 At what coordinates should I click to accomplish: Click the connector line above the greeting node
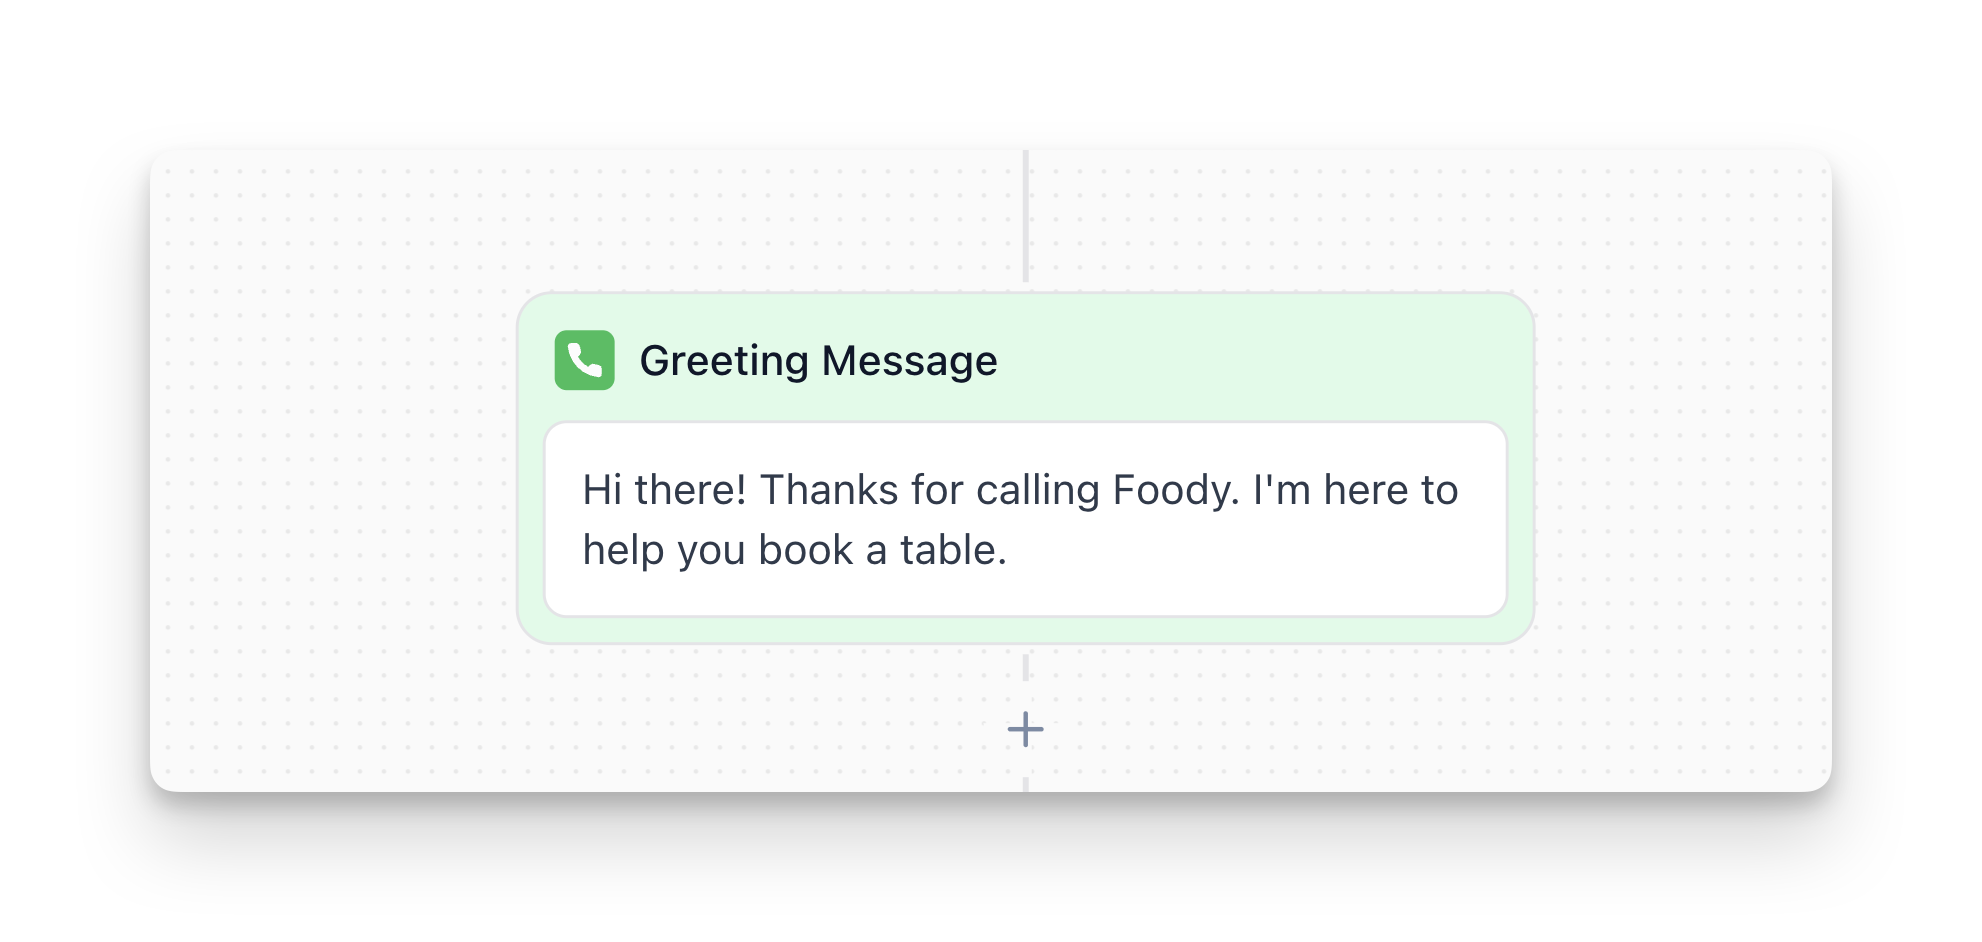pyautogui.click(x=1025, y=217)
